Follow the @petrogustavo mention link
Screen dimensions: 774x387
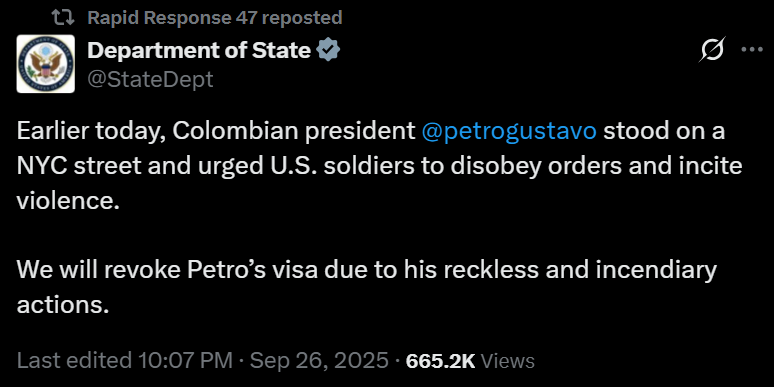coord(509,131)
